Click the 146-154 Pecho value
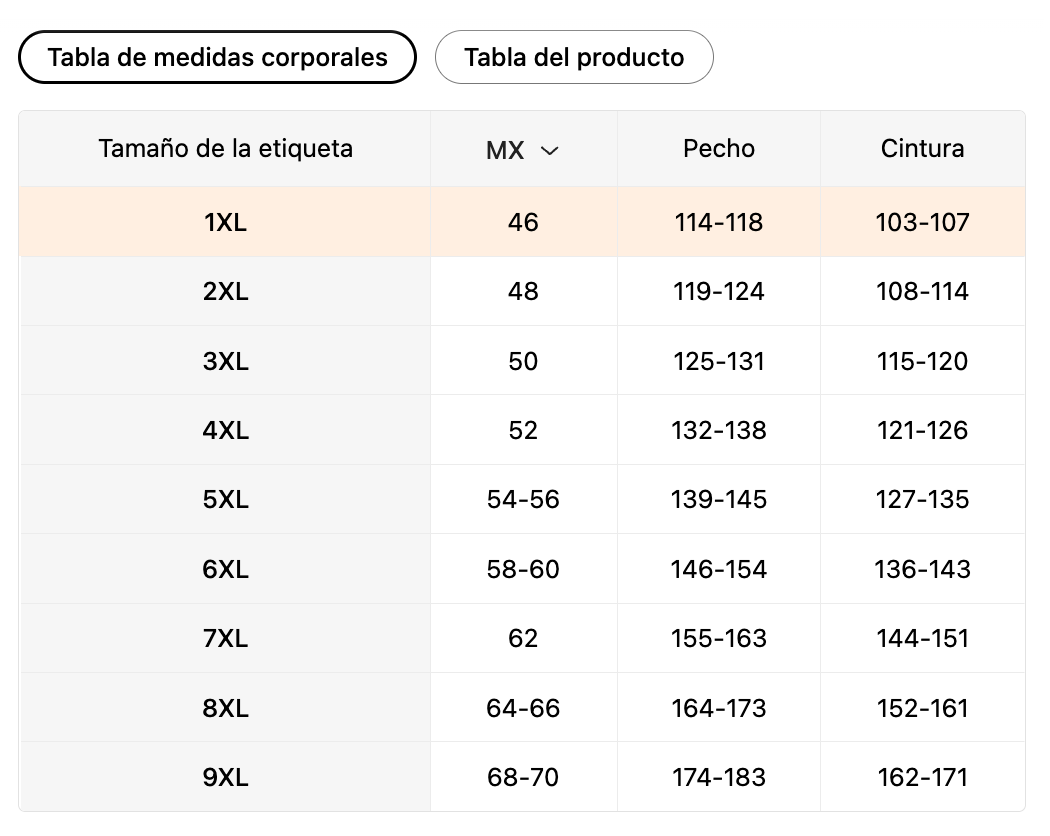Viewport: 1050px width, 836px height. [718, 569]
